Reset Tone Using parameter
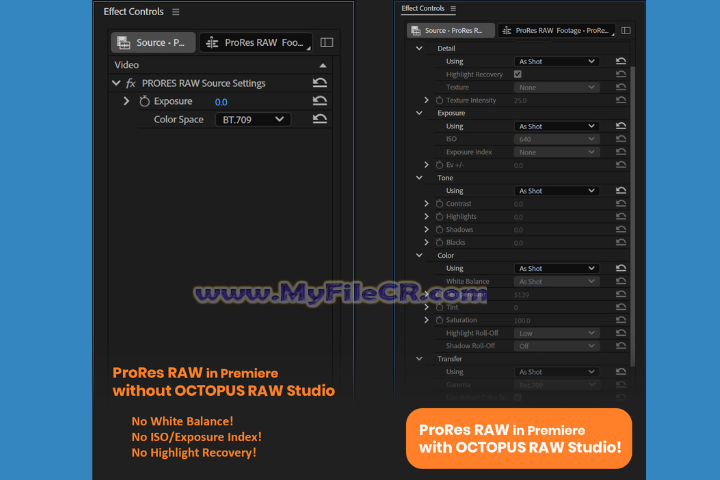The height and width of the screenshot is (480, 720). point(621,190)
